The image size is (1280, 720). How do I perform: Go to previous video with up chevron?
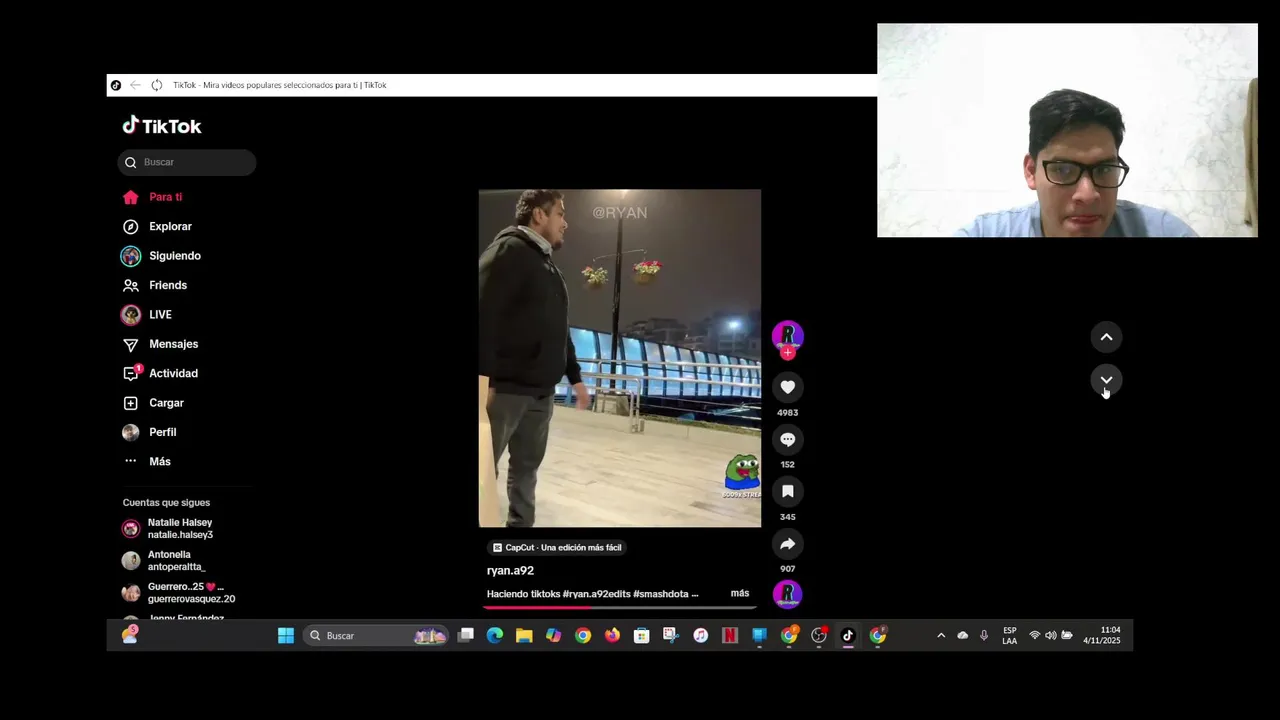point(1106,337)
